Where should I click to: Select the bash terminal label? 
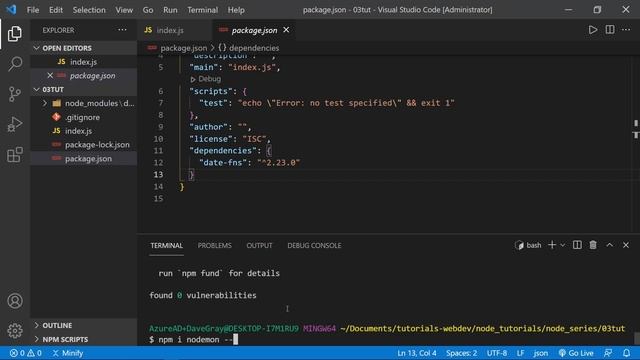coord(528,245)
